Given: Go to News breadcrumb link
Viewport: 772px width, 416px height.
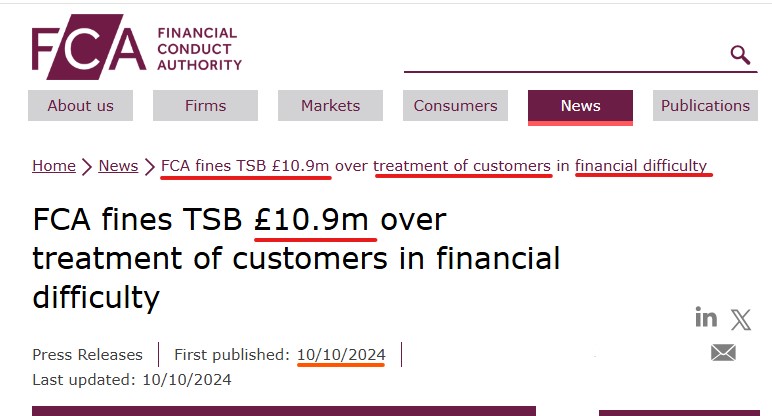Looking at the screenshot, I should 118,166.
